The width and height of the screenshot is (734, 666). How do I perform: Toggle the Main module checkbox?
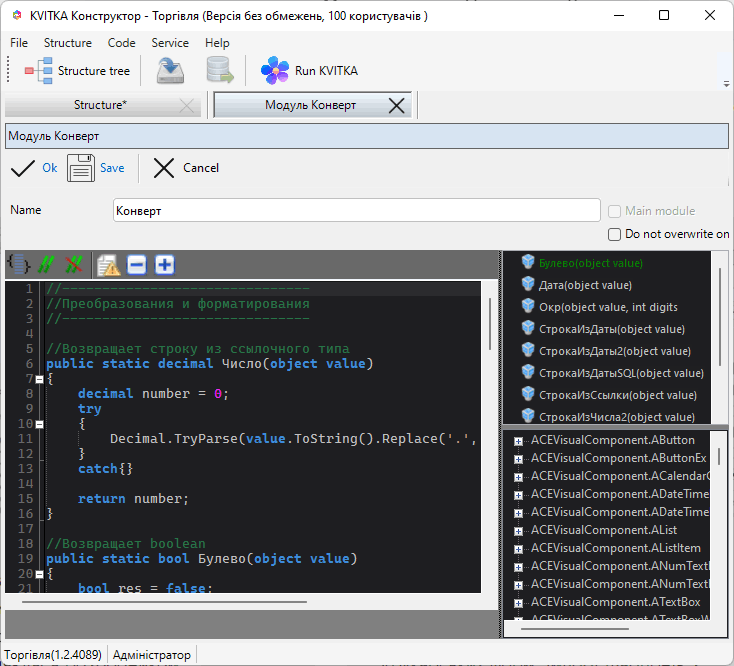[614, 211]
